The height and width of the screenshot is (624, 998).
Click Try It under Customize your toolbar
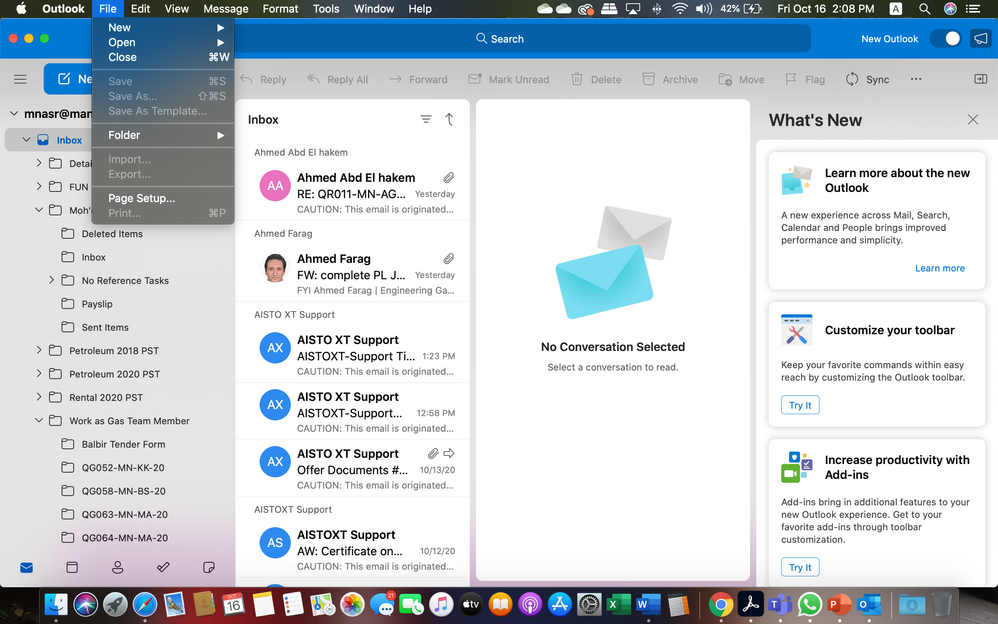[800, 405]
